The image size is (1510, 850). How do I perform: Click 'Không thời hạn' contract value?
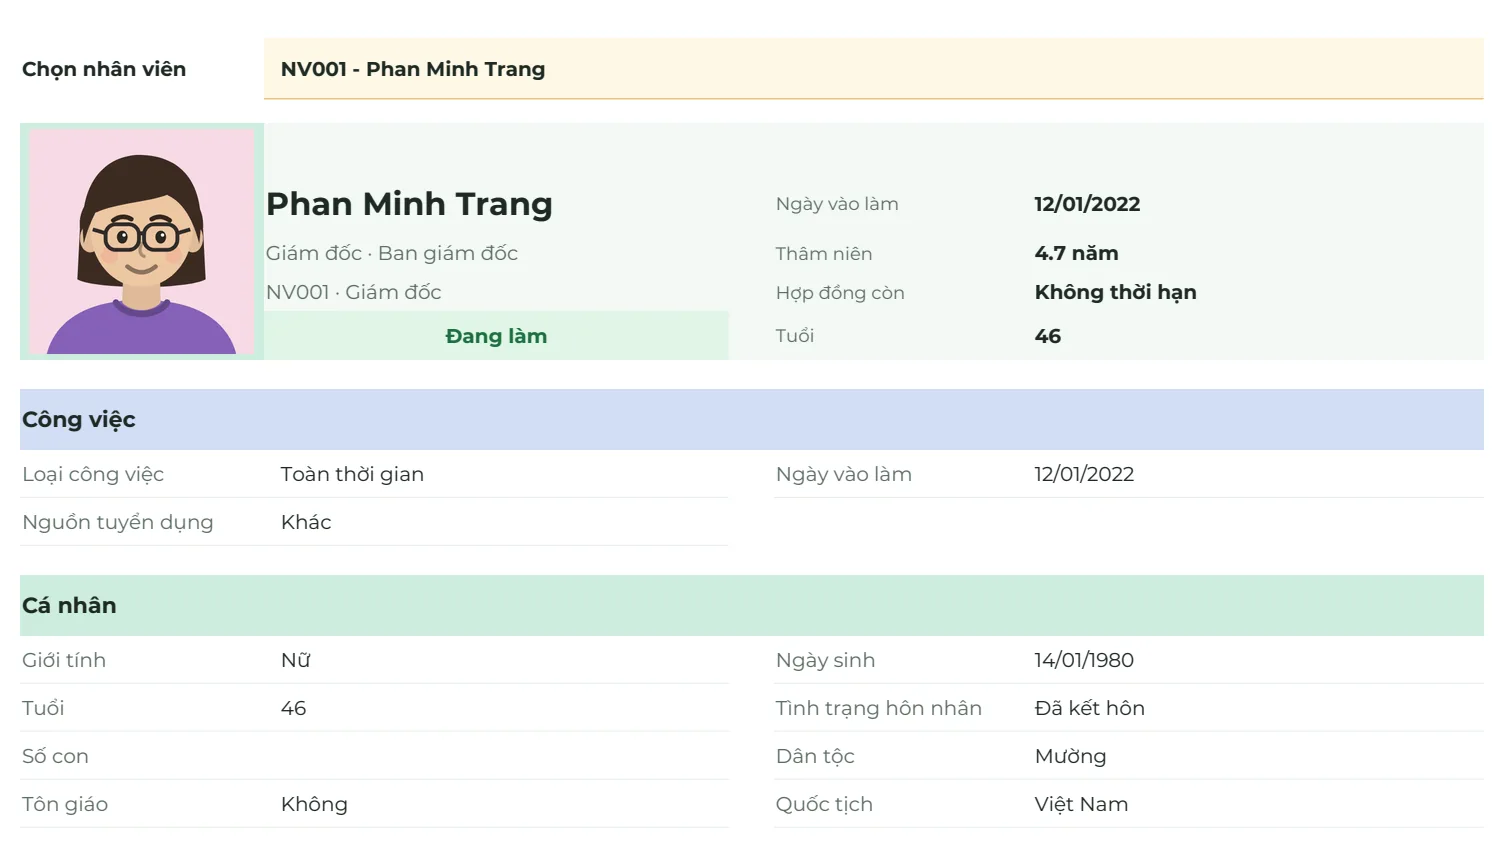pos(1115,292)
